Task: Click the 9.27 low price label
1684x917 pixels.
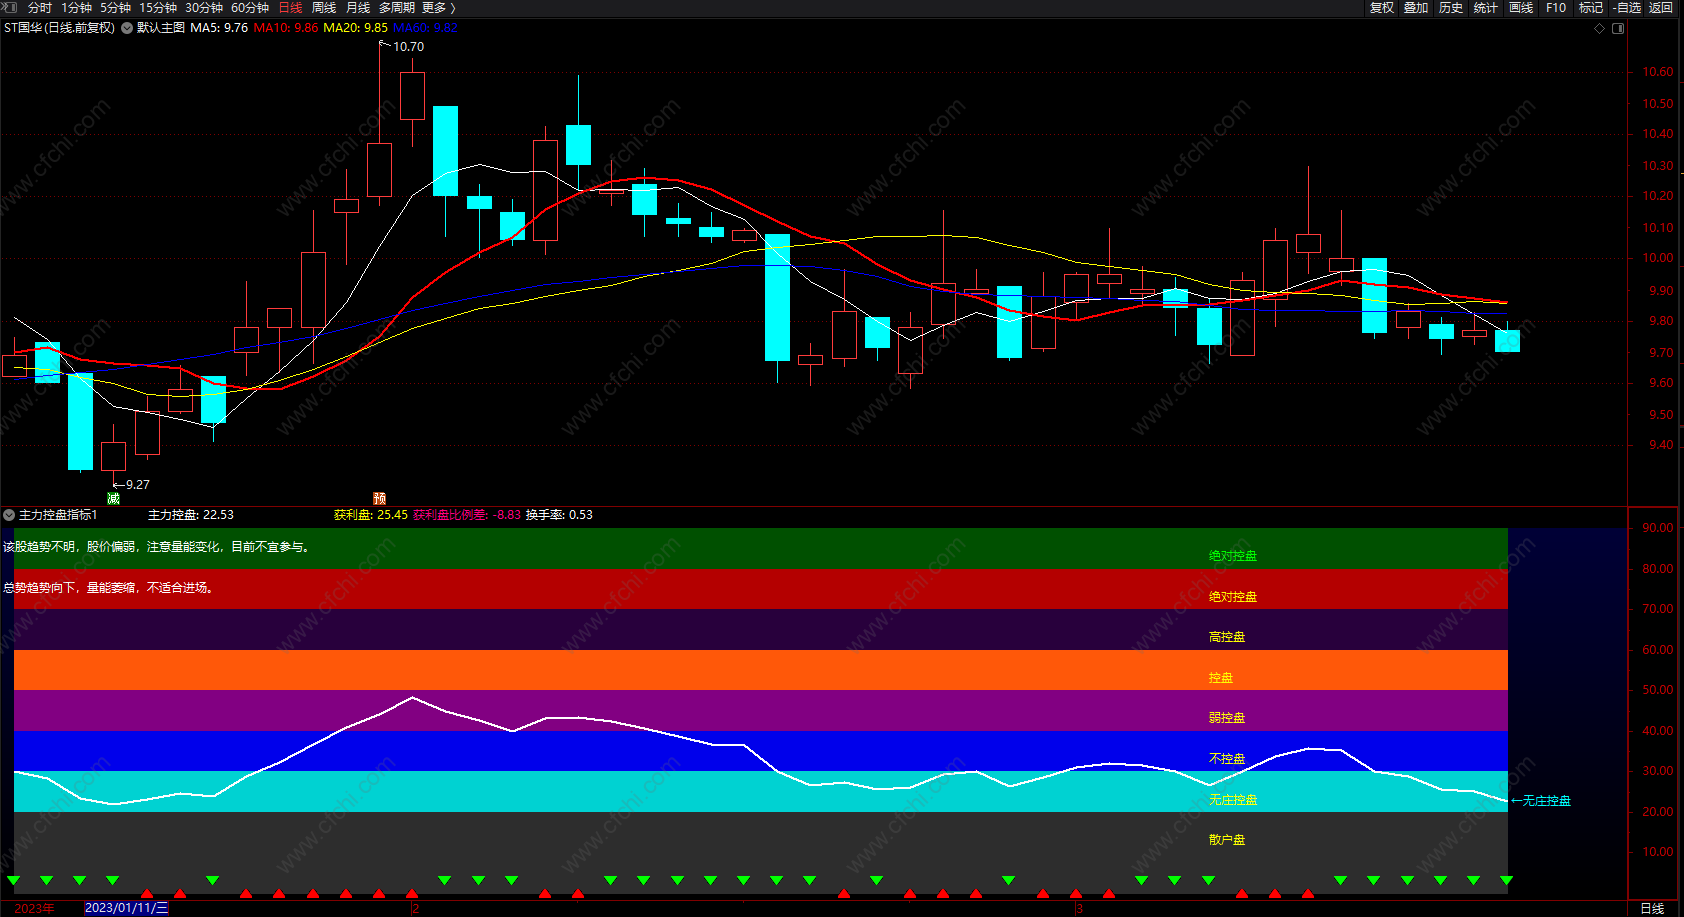Action: click(137, 485)
